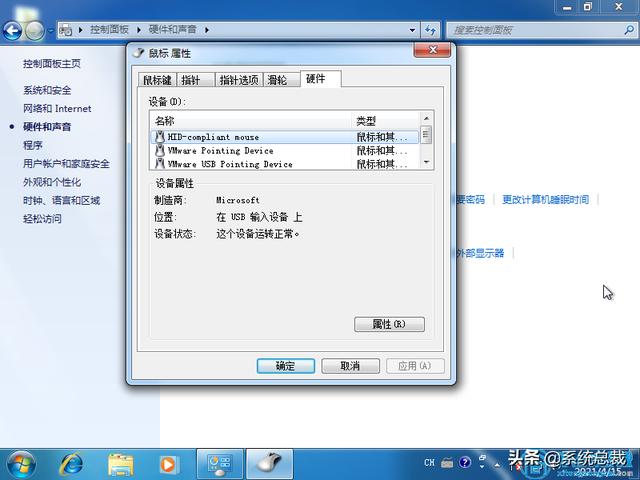The height and width of the screenshot is (480, 640).
Task: Click the CH language indicator
Action: 429,462
